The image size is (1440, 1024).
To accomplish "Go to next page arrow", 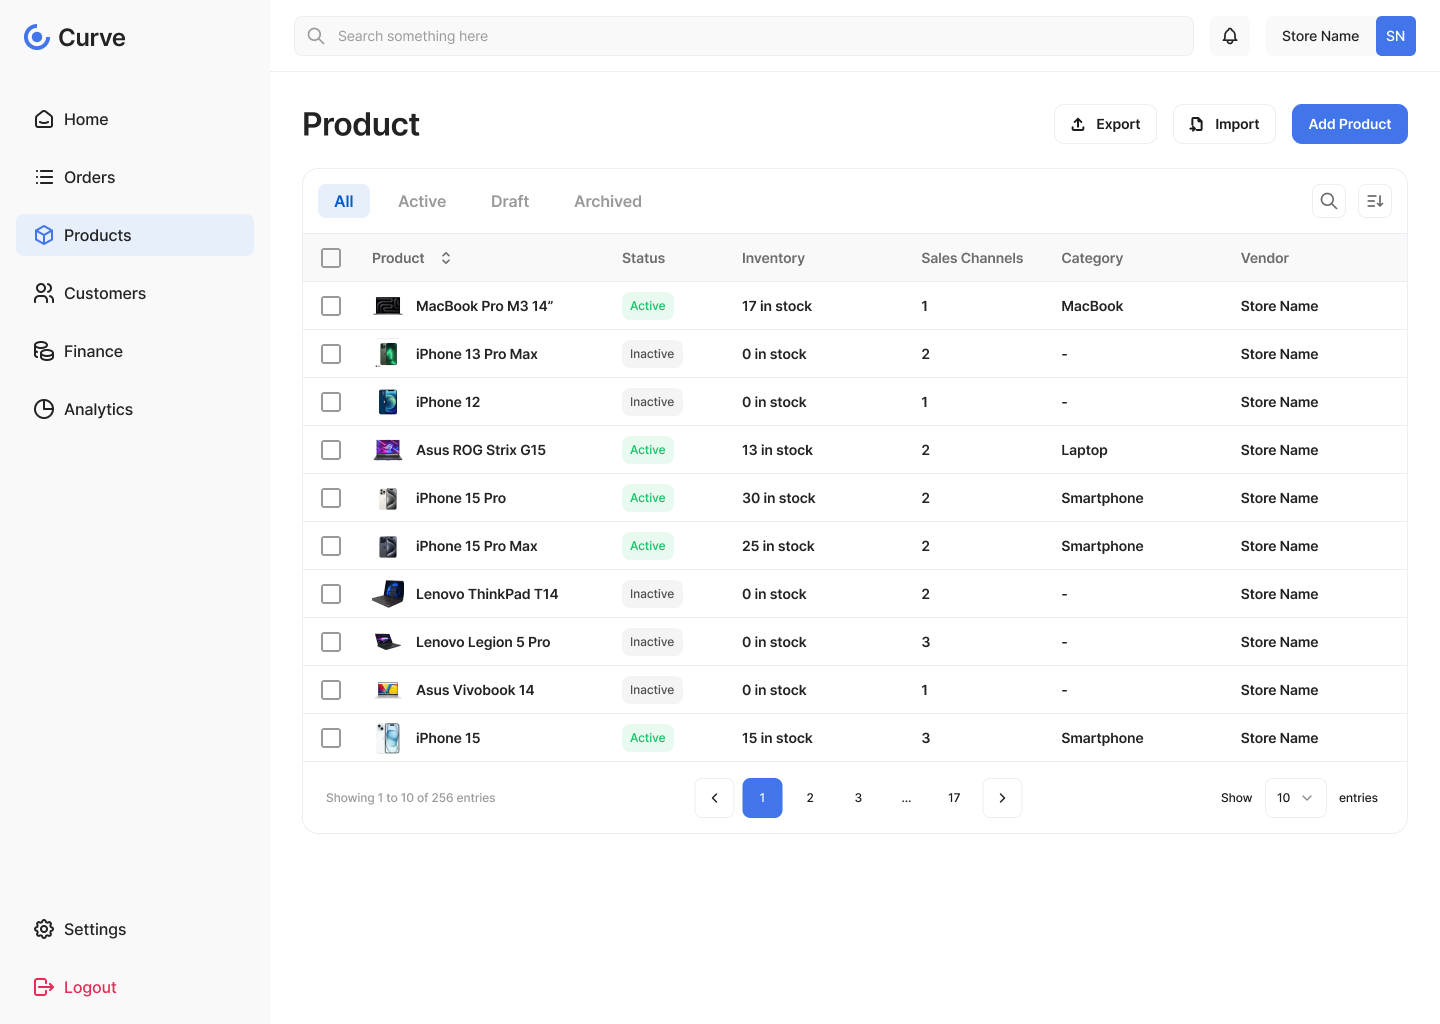I will (x=1003, y=798).
